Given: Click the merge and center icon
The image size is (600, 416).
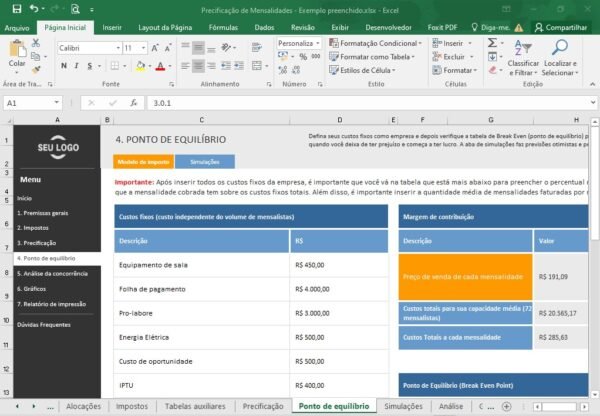Looking at the screenshot, I should tap(257, 66).
